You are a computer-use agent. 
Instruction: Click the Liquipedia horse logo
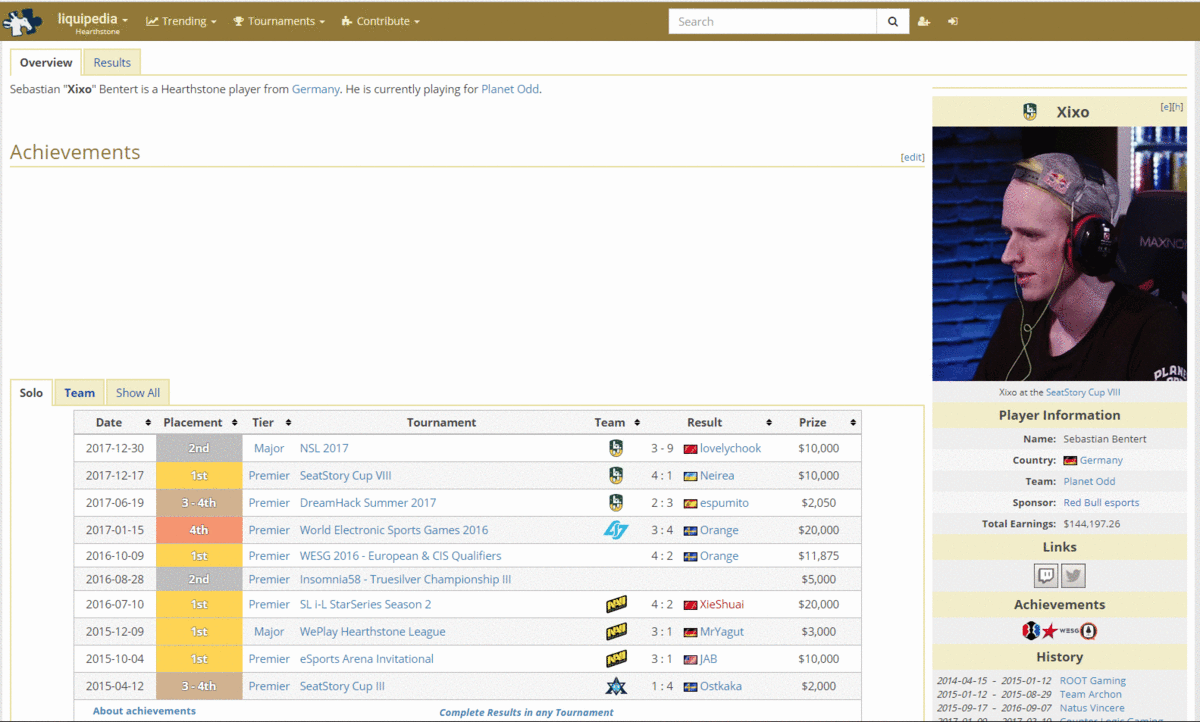point(24,20)
